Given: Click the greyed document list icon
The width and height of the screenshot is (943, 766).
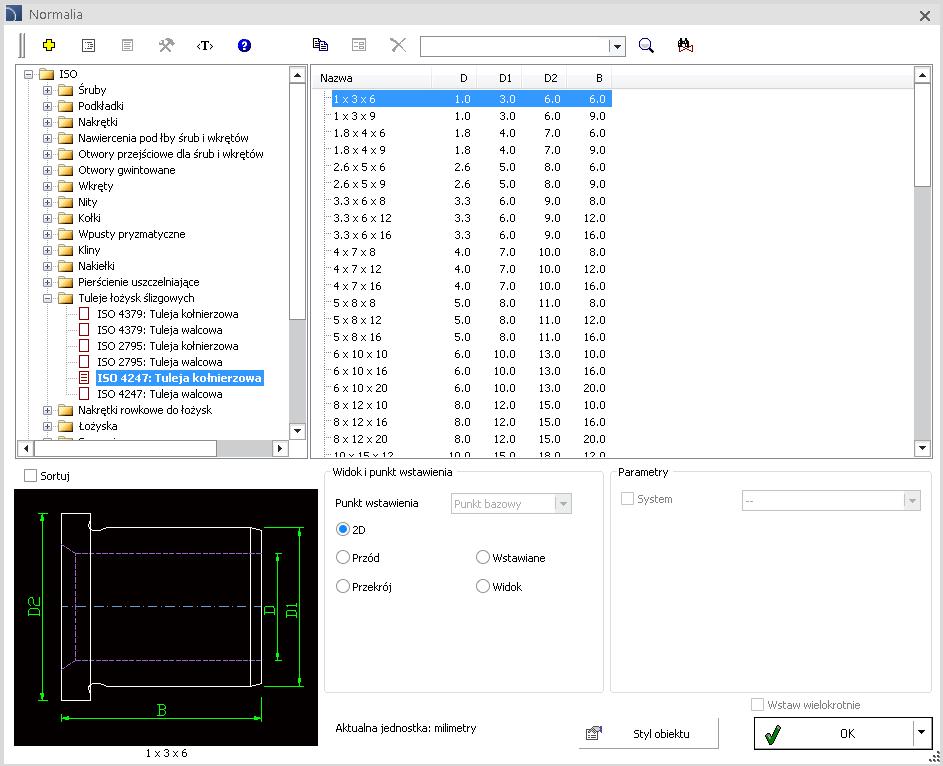Looking at the screenshot, I should pos(127,45).
